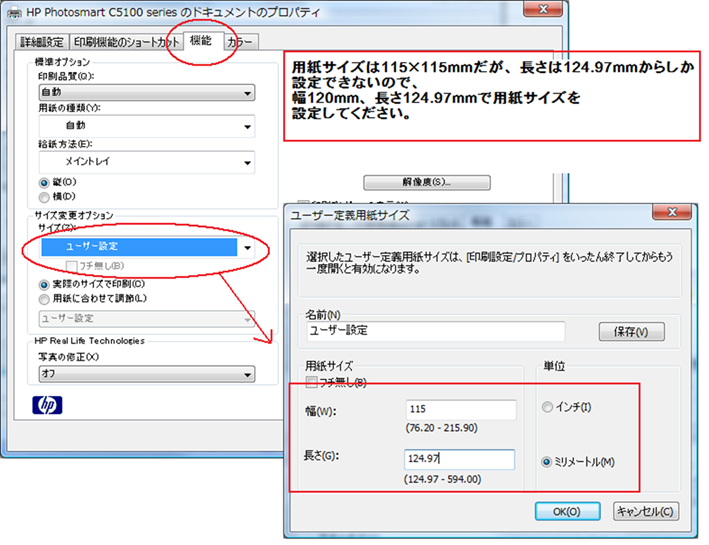709x545 pixels.
Task: Click the 解像度 button
Action: [x=427, y=182]
